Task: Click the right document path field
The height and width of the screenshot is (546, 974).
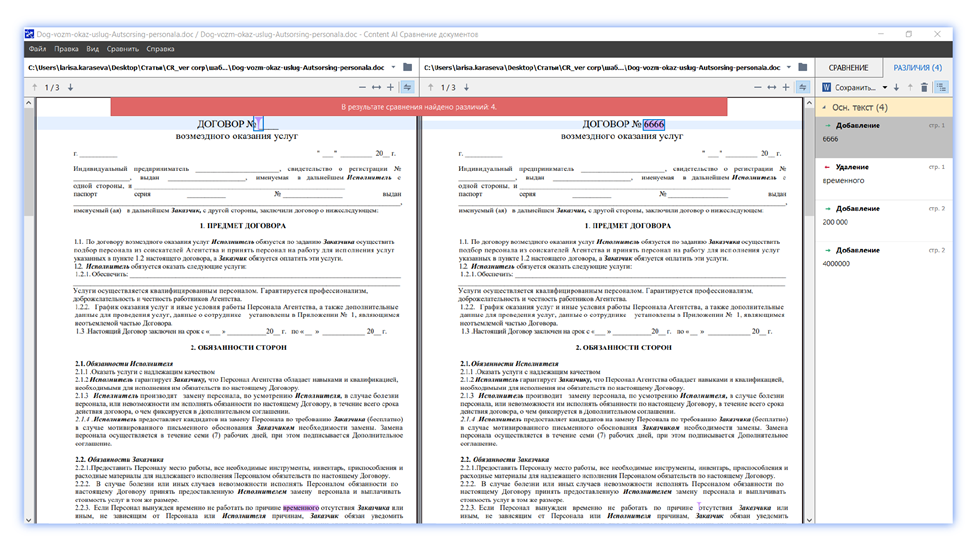Action: [x=602, y=67]
